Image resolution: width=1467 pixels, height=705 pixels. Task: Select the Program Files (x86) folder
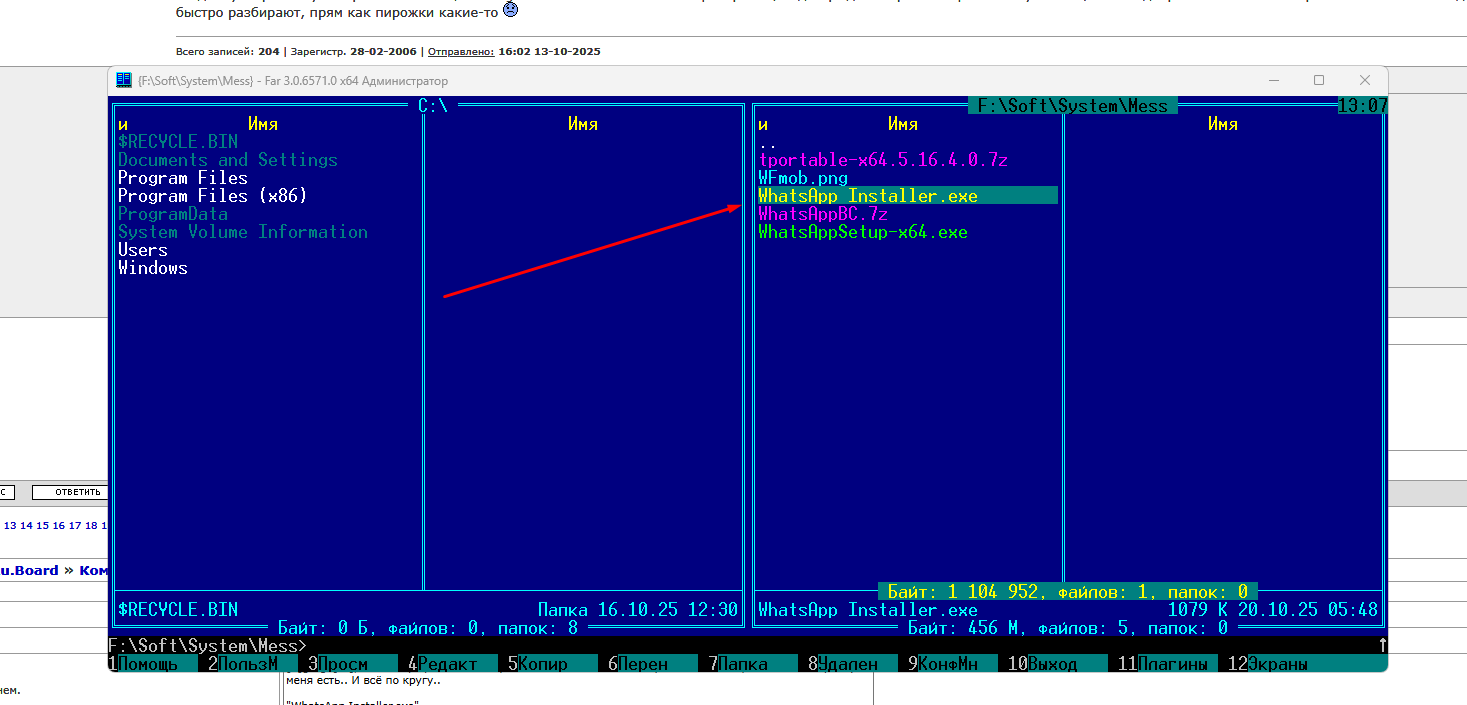click(x=212, y=196)
